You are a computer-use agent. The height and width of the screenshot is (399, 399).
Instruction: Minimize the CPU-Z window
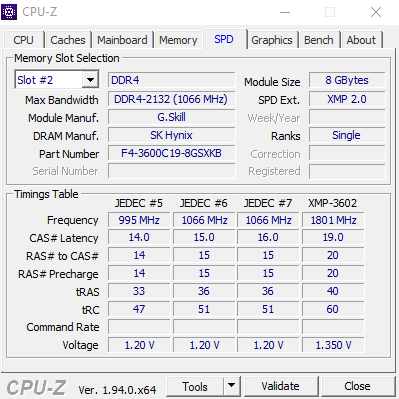pyautogui.click(x=285, y=12)
